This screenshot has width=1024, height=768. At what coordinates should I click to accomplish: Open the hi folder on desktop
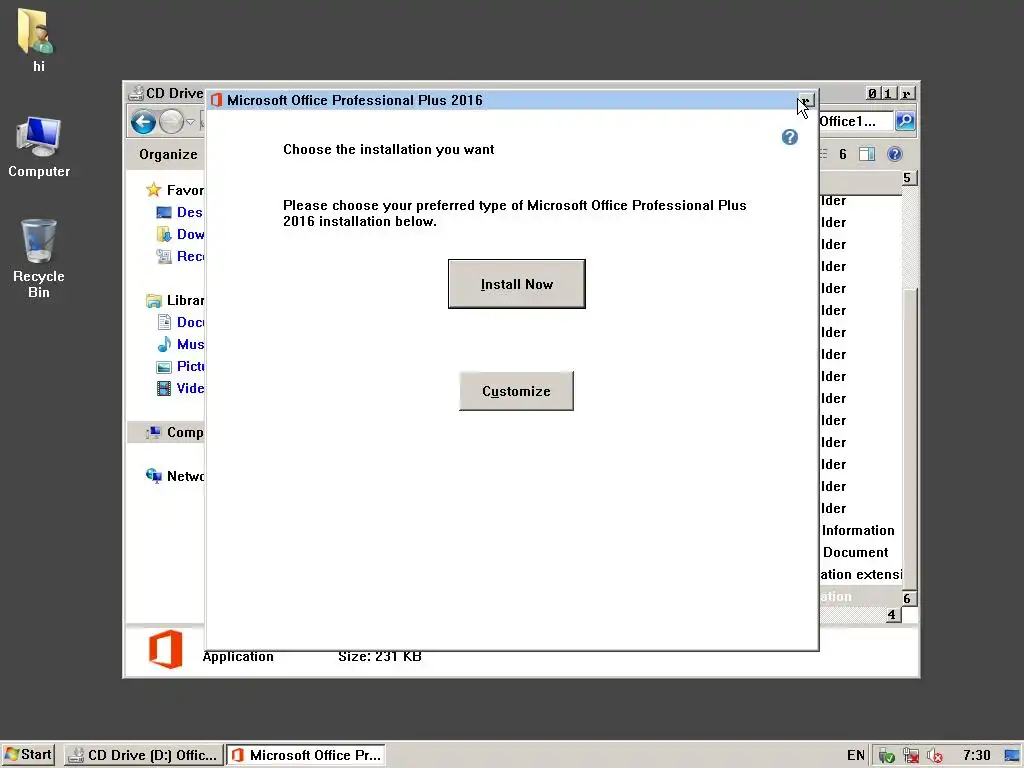pos(38,40)
